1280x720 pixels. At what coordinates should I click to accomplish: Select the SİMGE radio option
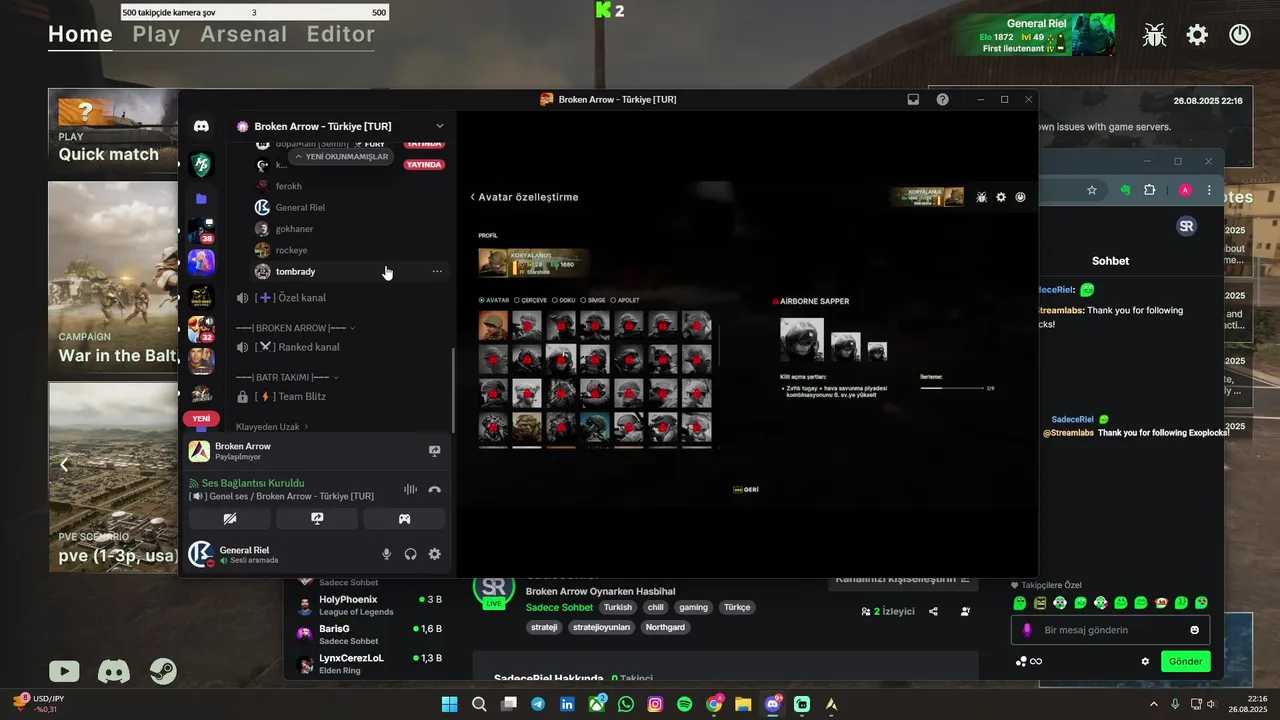click(x=593, y=300)
